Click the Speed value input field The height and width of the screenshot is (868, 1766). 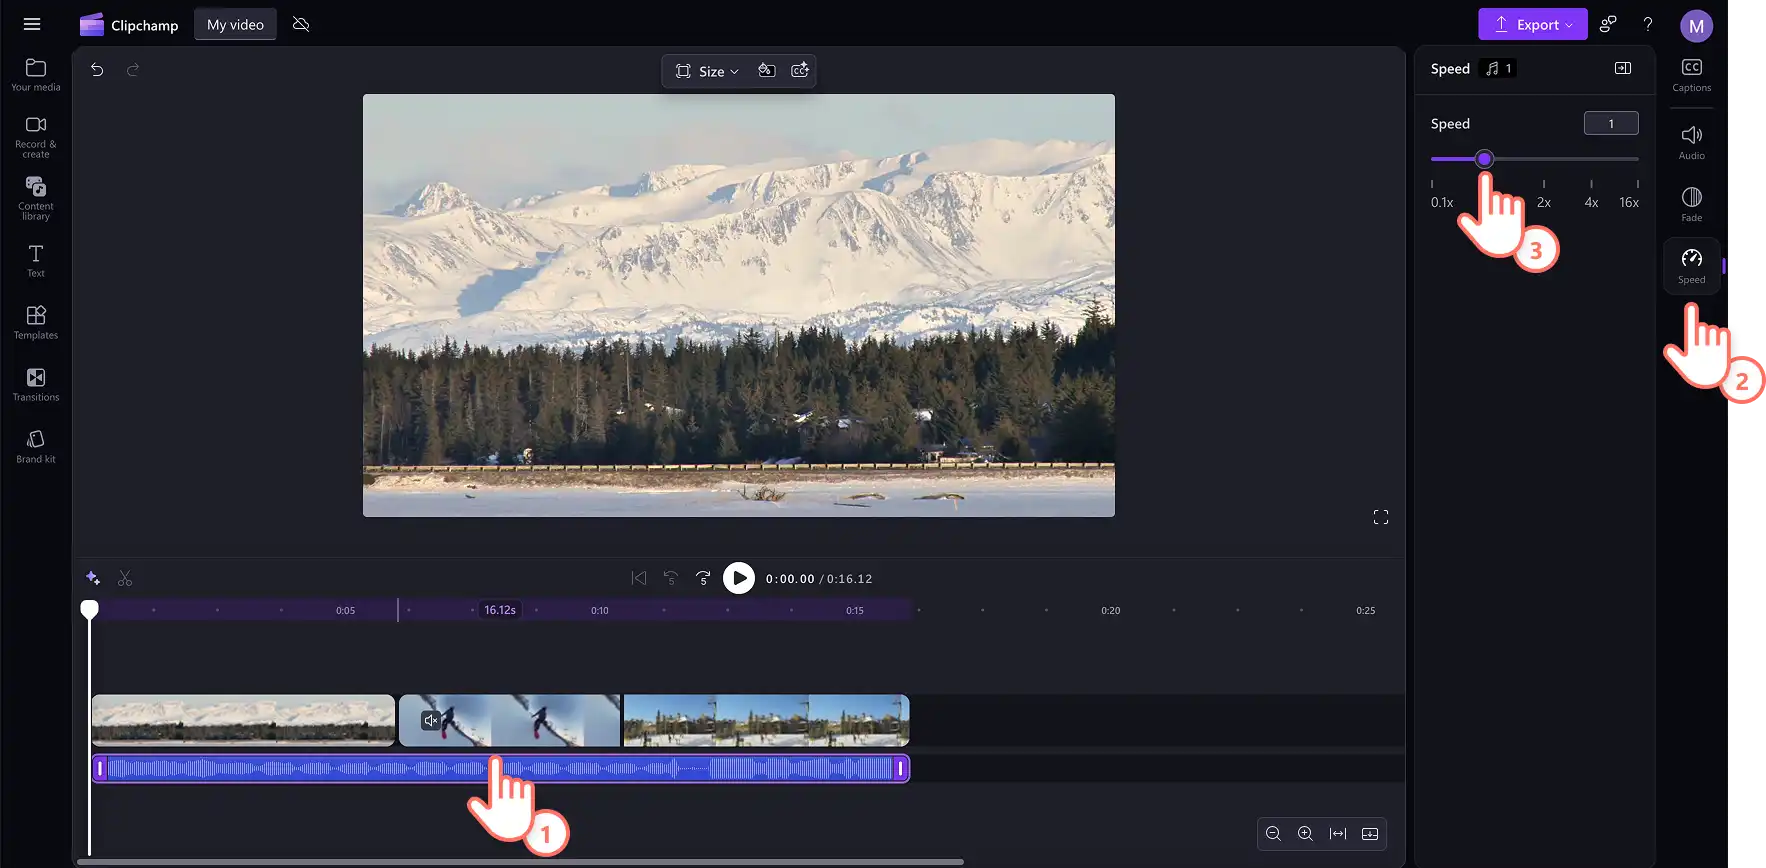1611,123
